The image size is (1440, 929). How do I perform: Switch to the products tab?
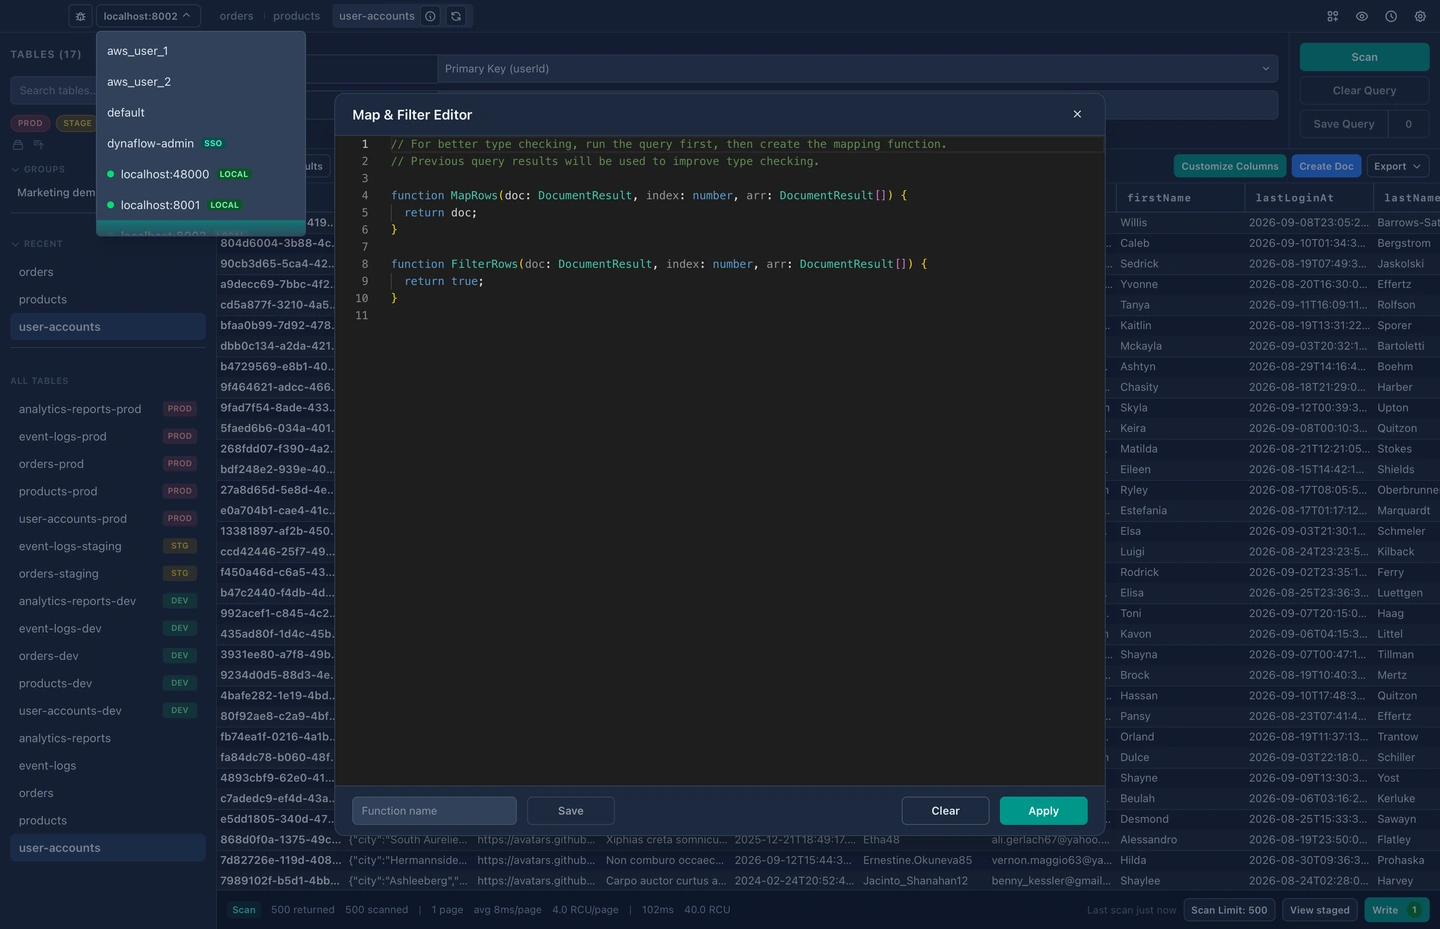coord(296,16)
